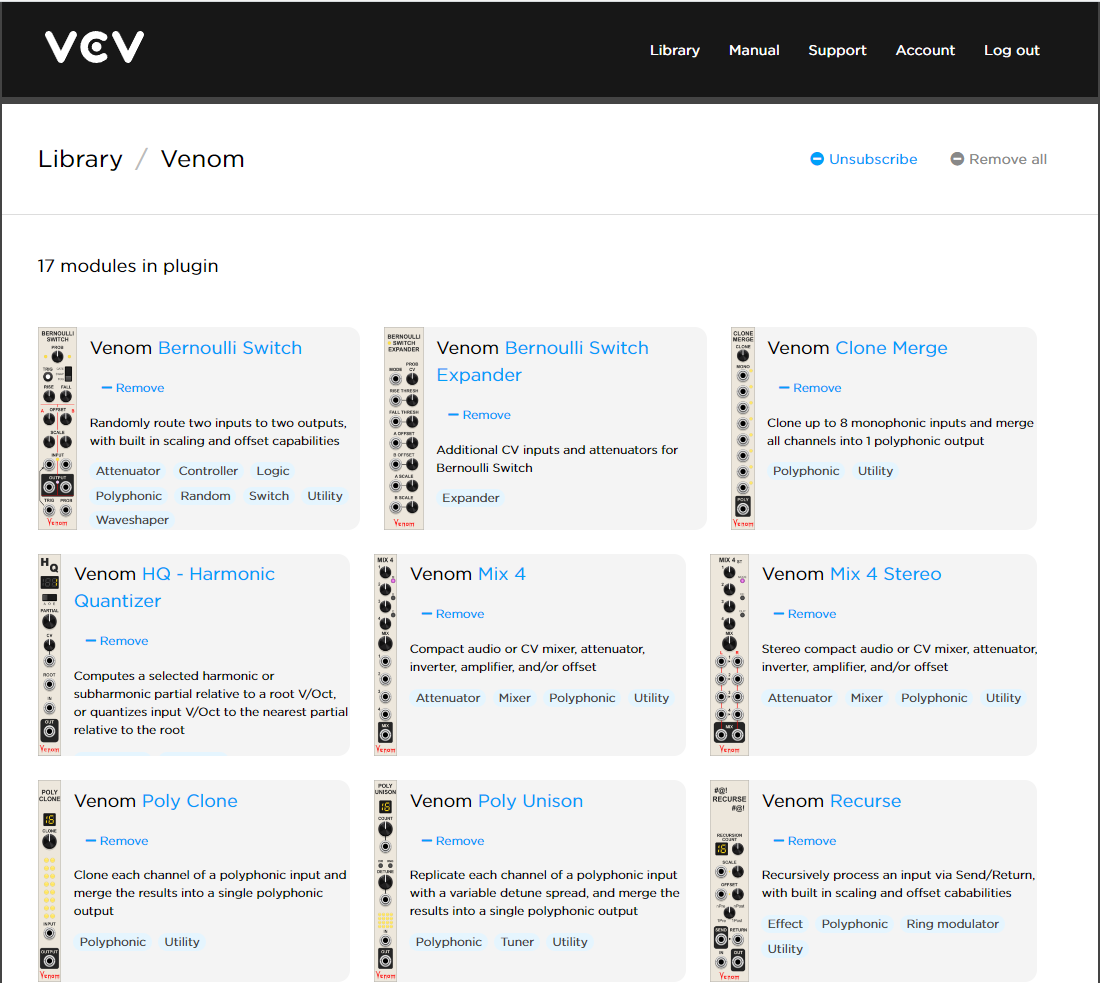Open the Bernoulli Switch Expander panel thumbnail
The width and height of the screenshot is (1100, 983).
(404, 428)
